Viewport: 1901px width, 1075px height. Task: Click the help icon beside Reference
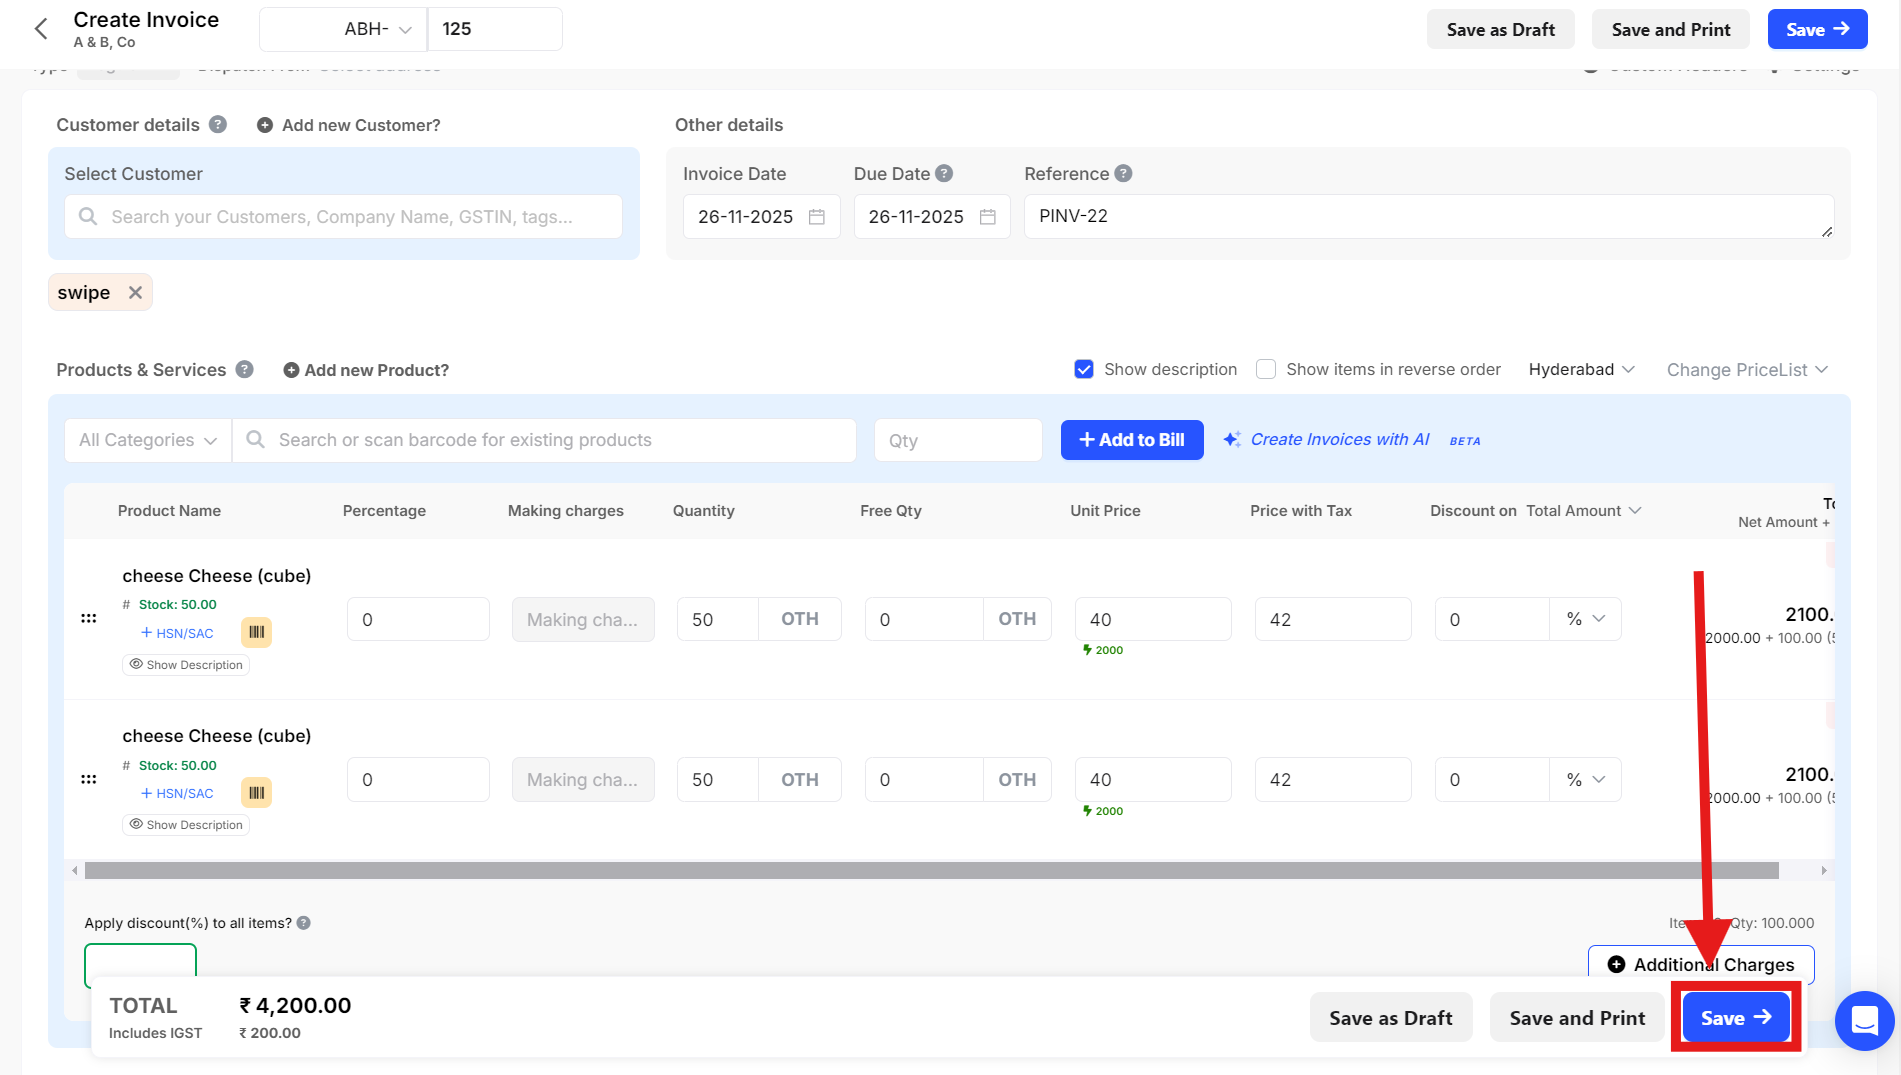tap(1123, 174)
